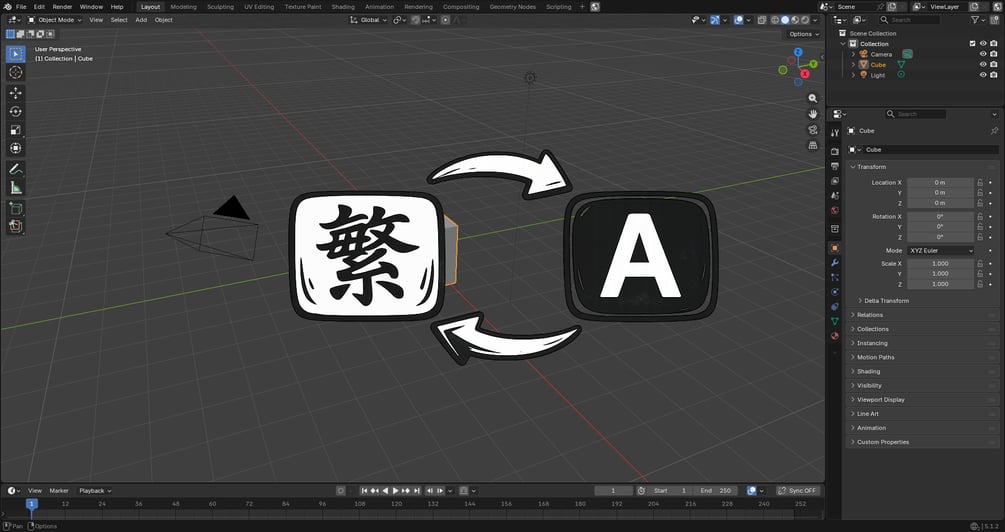
Task: Toggle camera view in the viewport
Action: (x=813, y=129)
